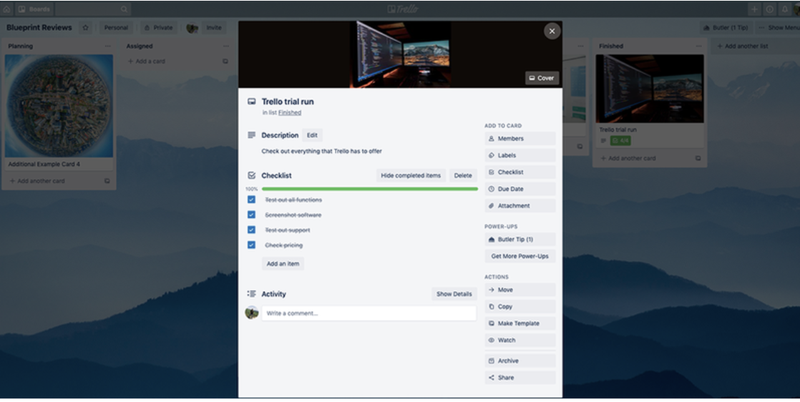Make Template from this card
This screenshot has width=800, height=402.
[x=520, y=323]
